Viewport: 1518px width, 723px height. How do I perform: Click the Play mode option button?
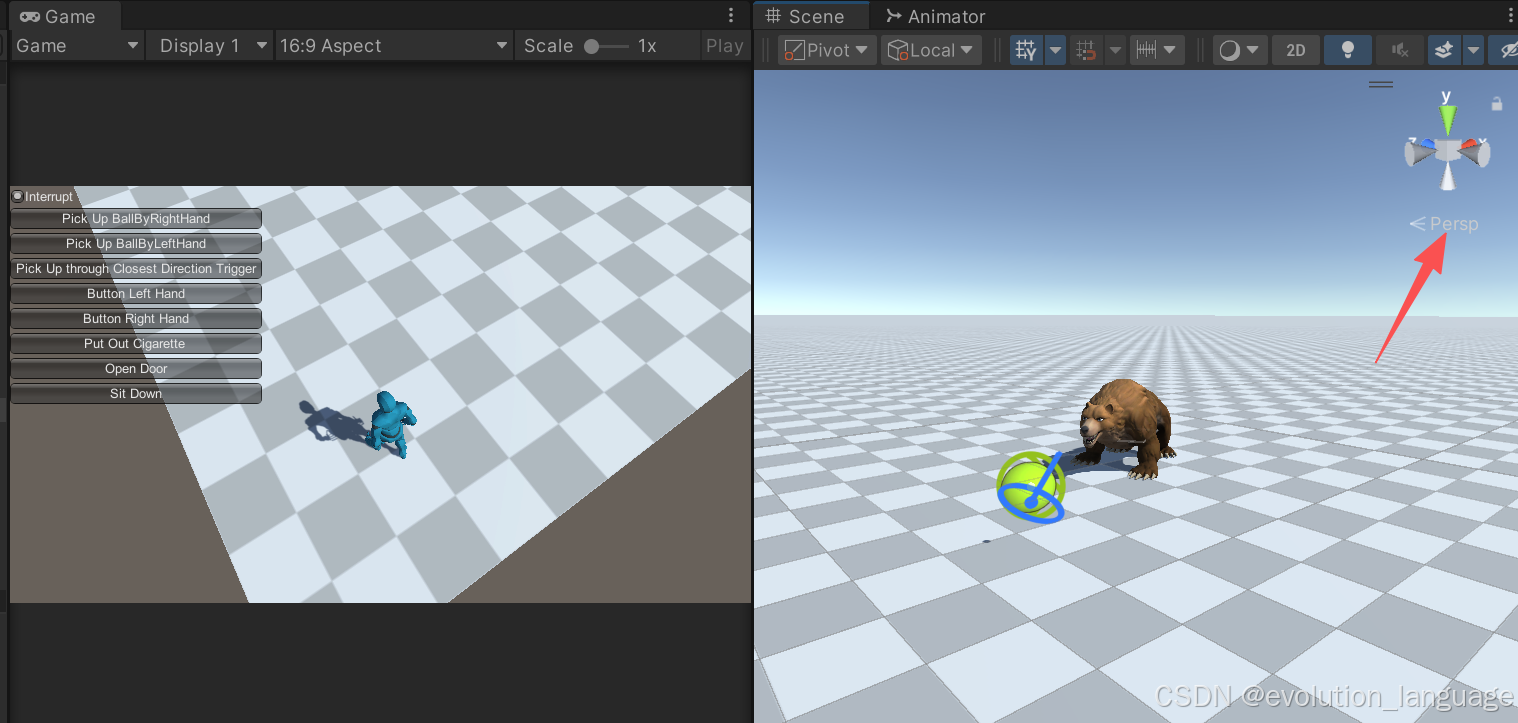pyautogui.click(x=725, y=46)
